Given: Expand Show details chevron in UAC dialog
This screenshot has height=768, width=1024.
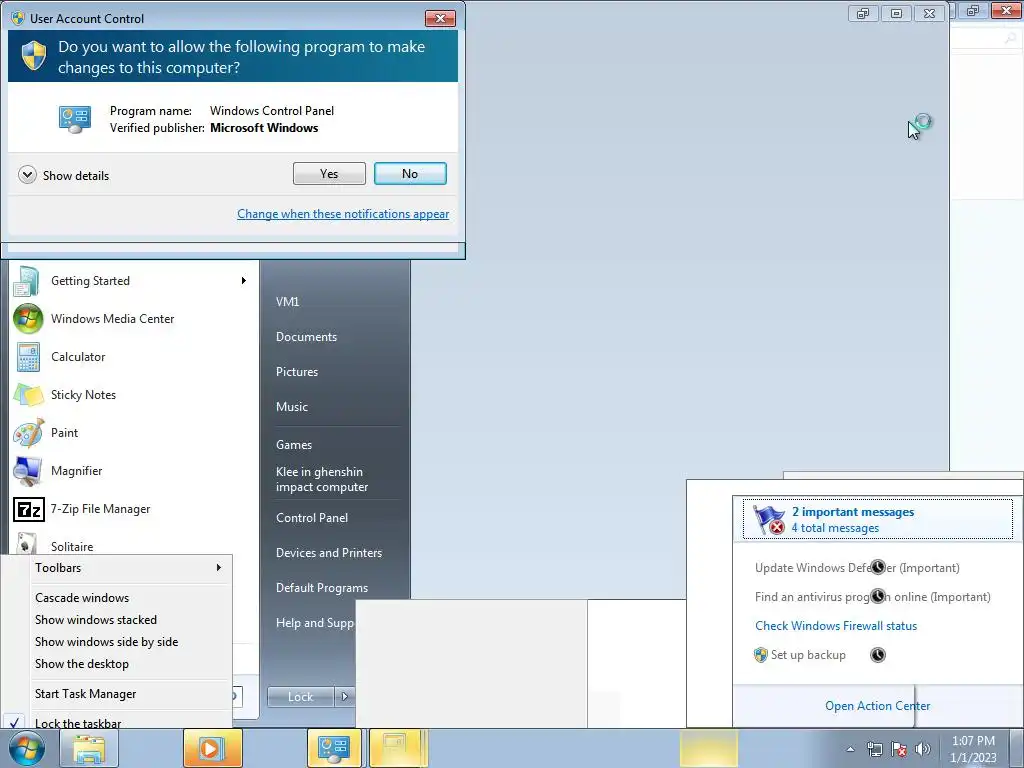Looking at the screenshot, I should (27, 175).
